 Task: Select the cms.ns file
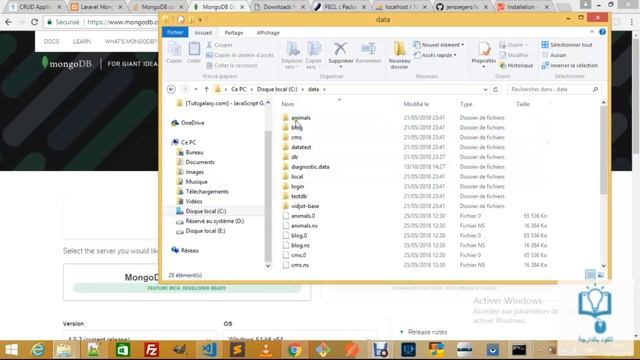(x=300, y=265)
